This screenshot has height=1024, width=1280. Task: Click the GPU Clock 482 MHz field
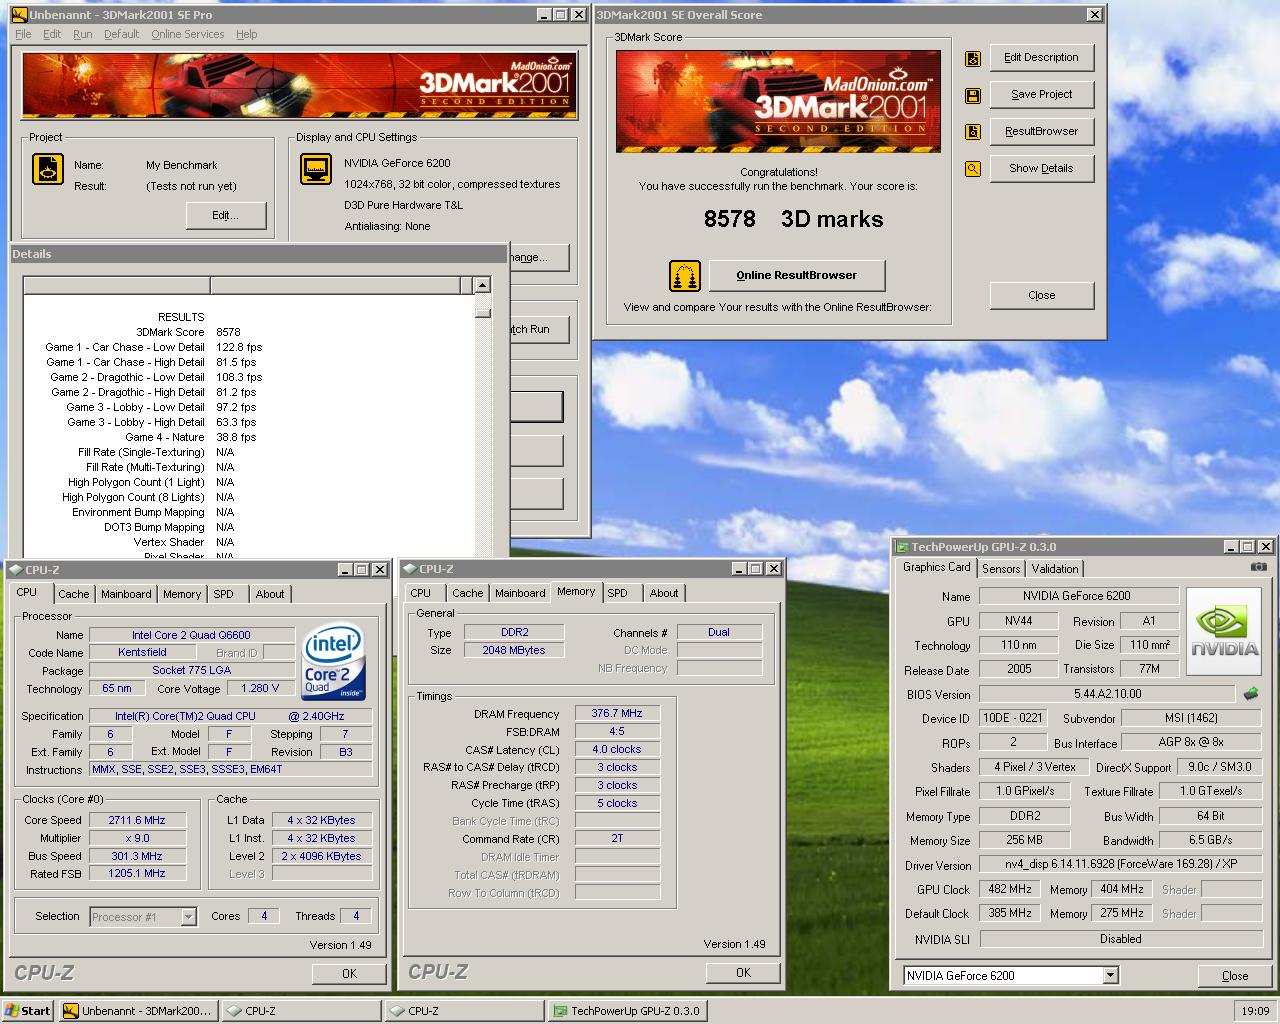(1010, 890)
